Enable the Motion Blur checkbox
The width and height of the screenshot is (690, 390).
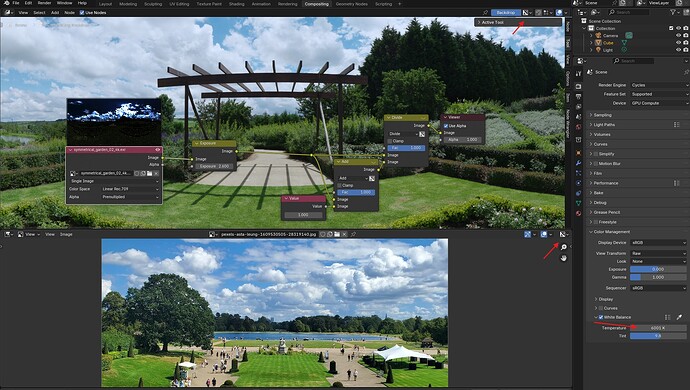(596, 163)
